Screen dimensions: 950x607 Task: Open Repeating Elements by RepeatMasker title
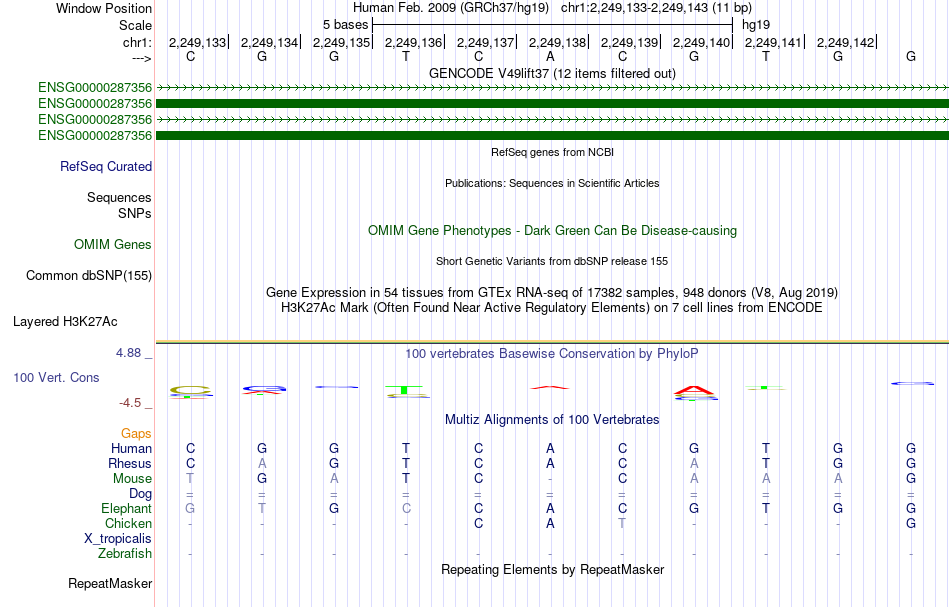coord(552,570)
